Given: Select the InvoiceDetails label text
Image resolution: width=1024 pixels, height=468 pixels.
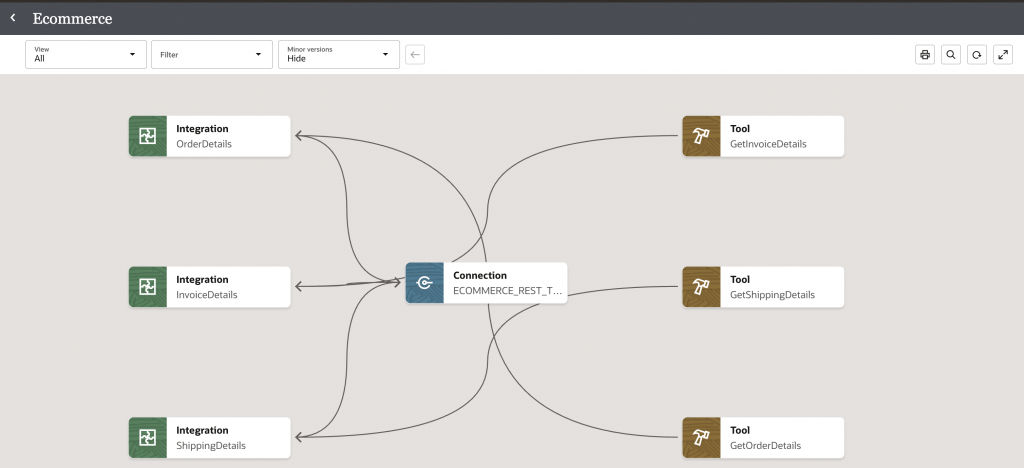Looking at the screenshot, I should (206, 295).
